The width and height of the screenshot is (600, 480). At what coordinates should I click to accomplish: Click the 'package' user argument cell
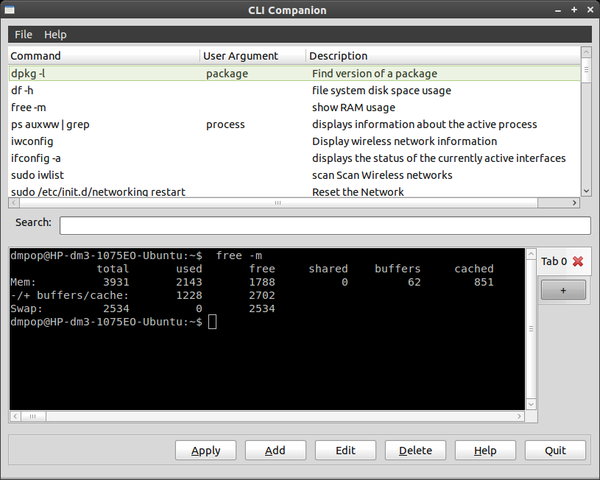click(227, 73)
